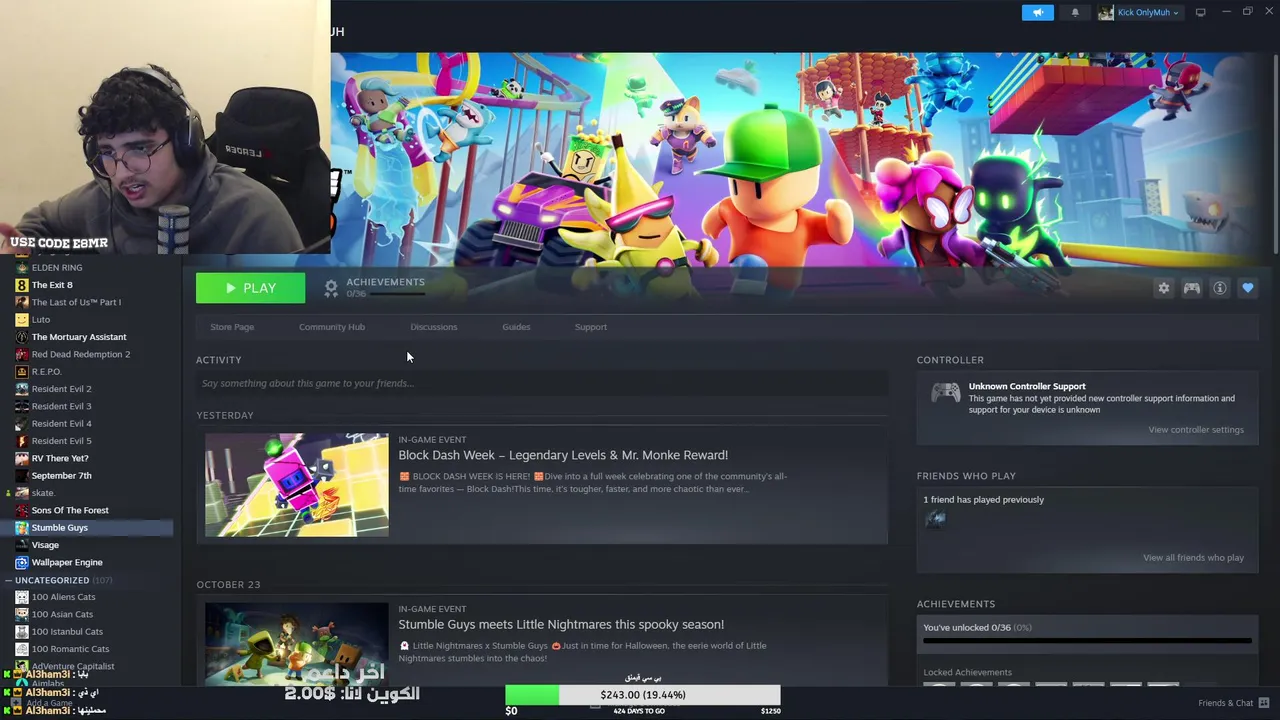The width and height of the screenshot is (1280, 720).
Task: Click The Mortuary Assistant icon
Action: [x=21, y=337]
